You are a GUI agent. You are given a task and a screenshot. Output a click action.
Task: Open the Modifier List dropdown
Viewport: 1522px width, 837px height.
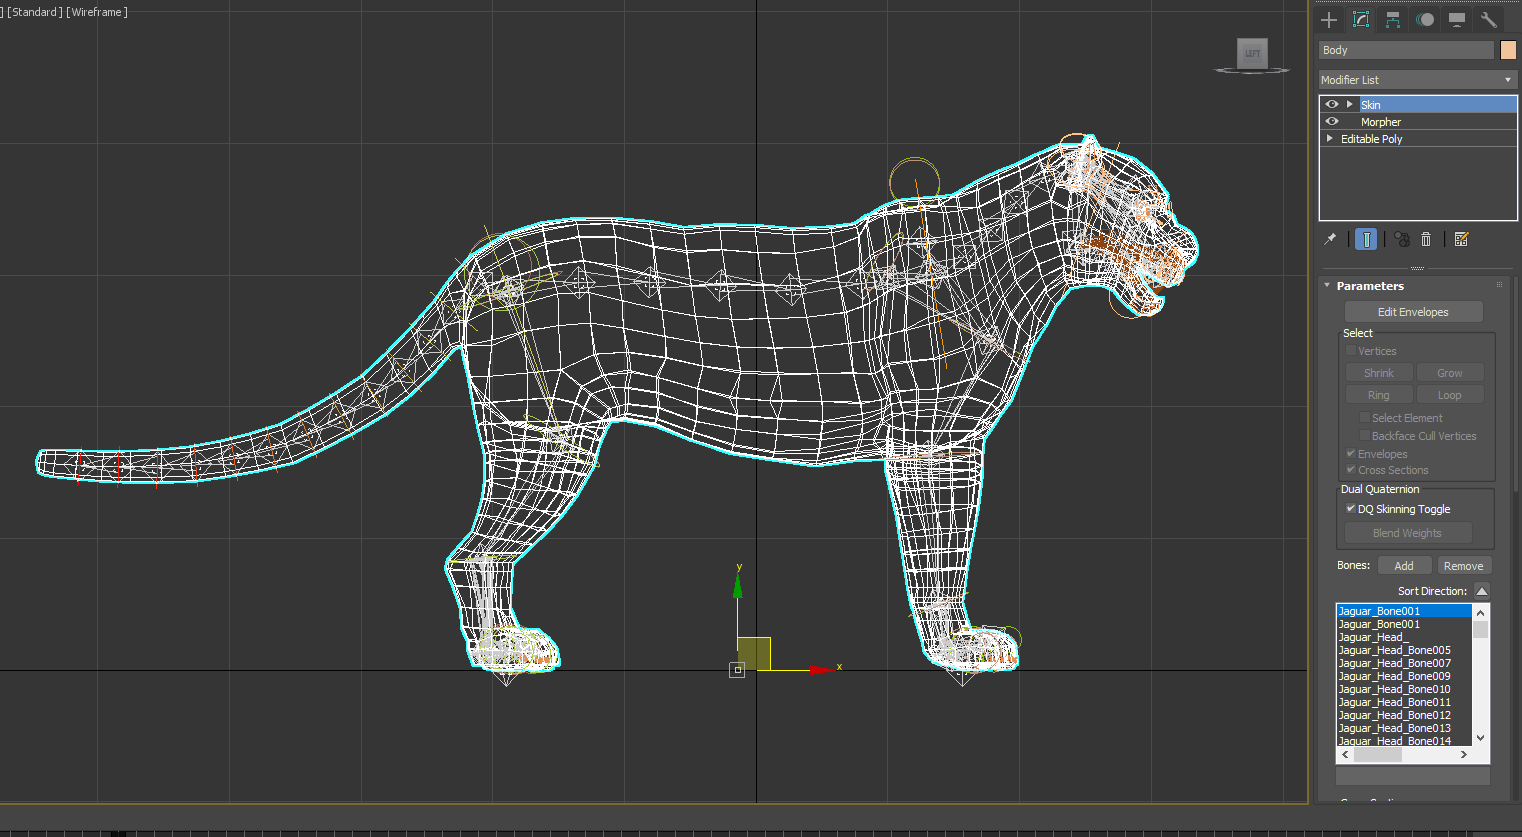click(x=1417, y=79)
